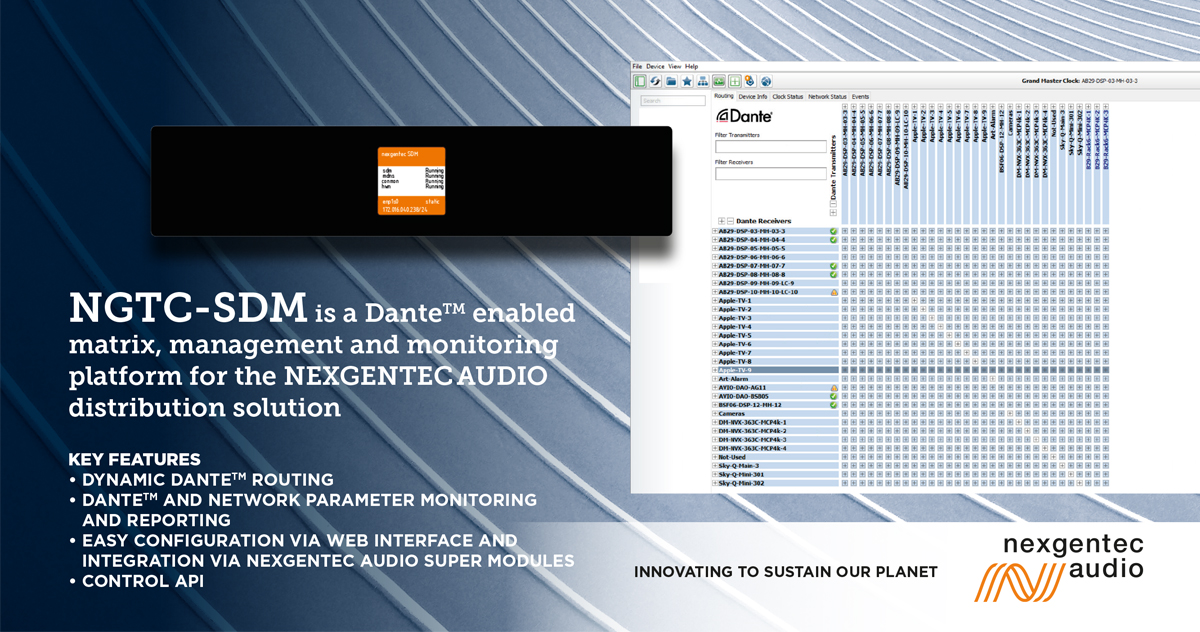Click the refresh arrows toolbar icon
The image size is (1200, 632).
coord(655,81)
